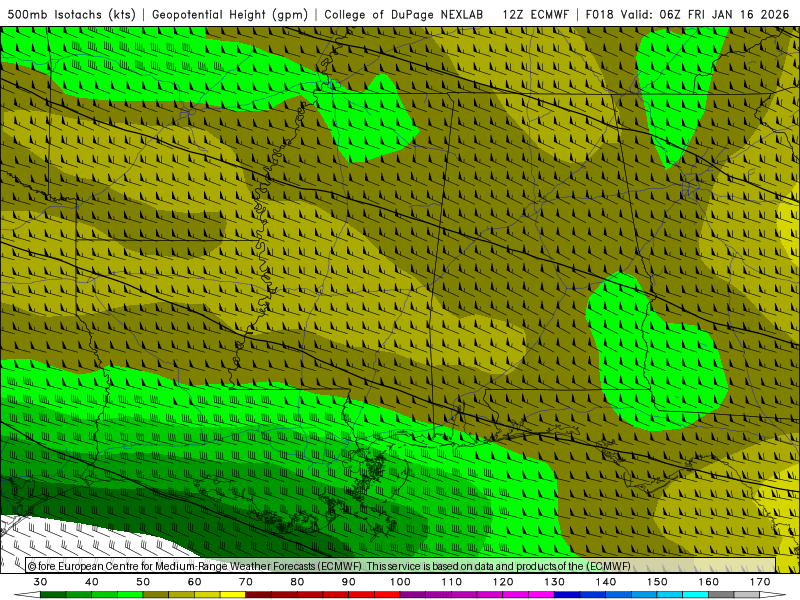Click the 'College of DuPage NEXLAB' title text
Image resolution: width=800 pixels, height=600 pixels.
click(x=404, y=15)
